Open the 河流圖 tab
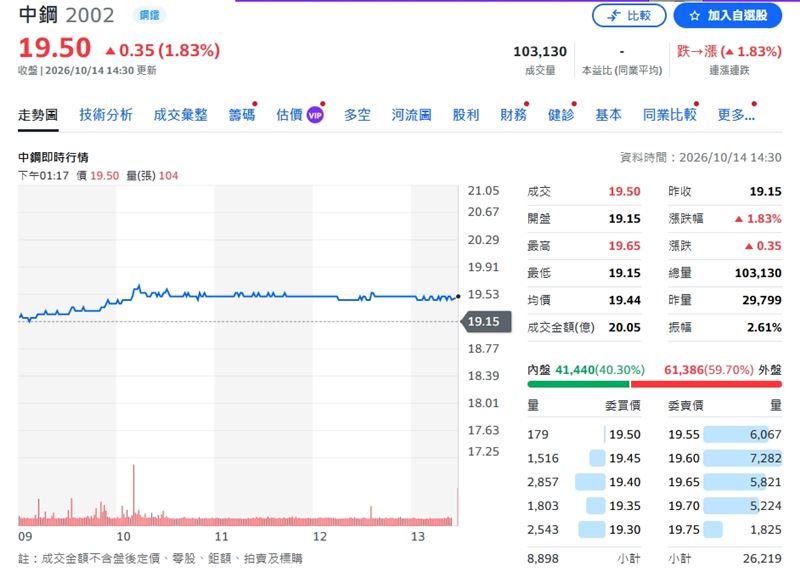 coord(411,115)
